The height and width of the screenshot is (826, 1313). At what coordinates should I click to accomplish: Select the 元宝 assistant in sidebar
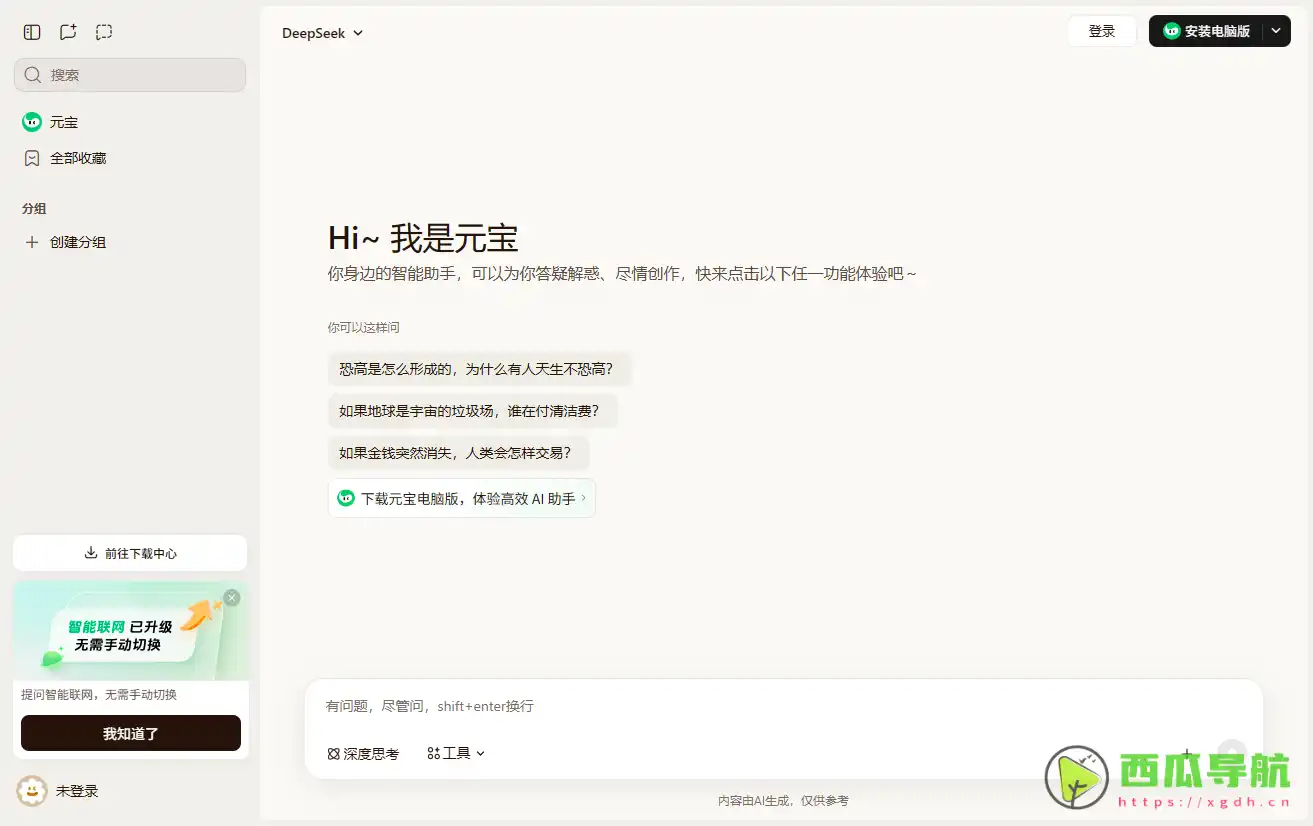(x=63, y=121)
